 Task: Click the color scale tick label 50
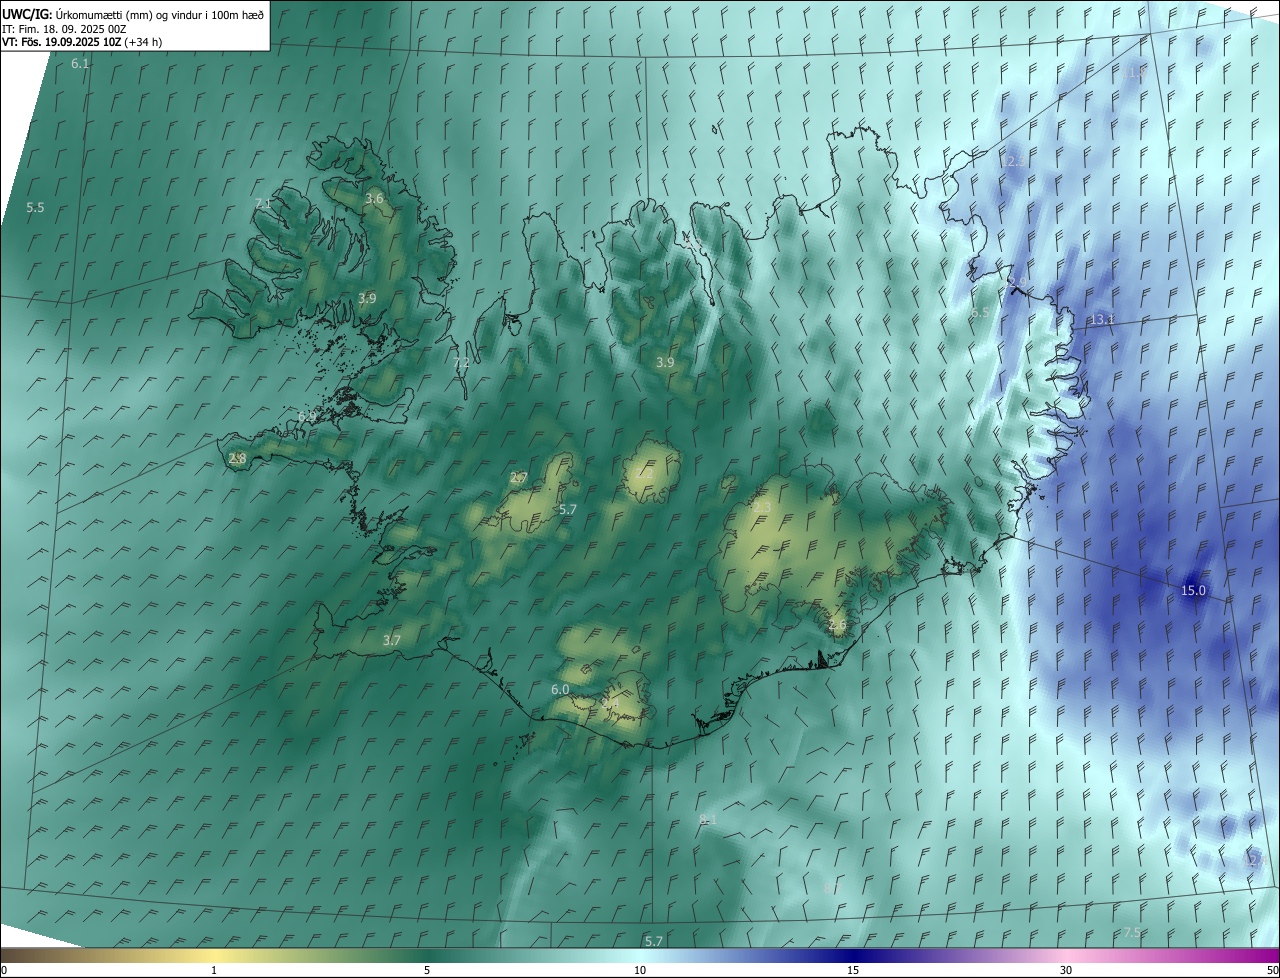(1271, 970)
